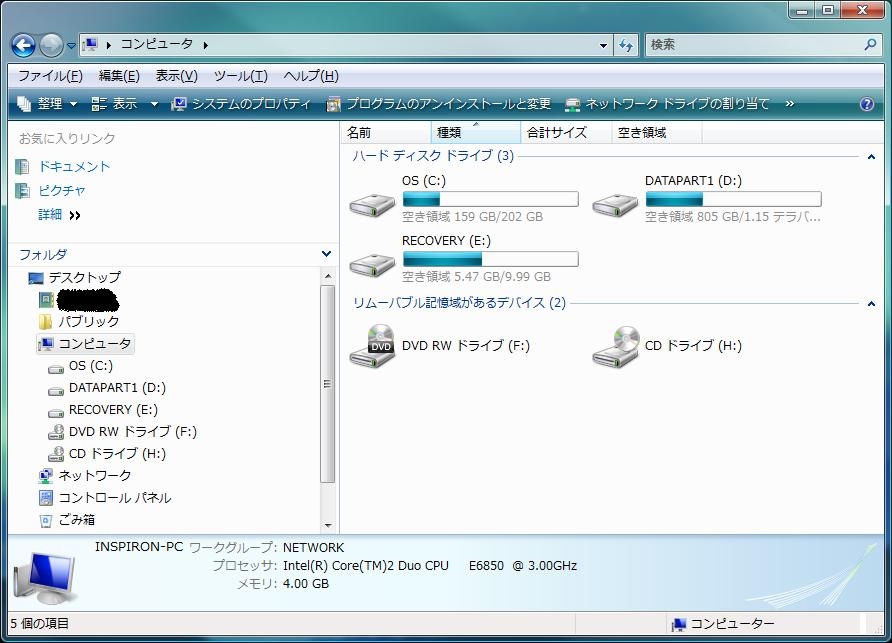This screenshot has height=643, width=892.
Task: Click システムのプロパティ toolbar button
Action: [241, 104]
